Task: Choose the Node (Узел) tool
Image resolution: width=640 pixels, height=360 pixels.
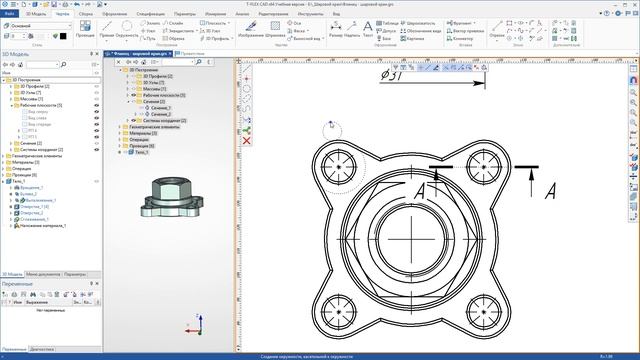Action: [148, 31]
